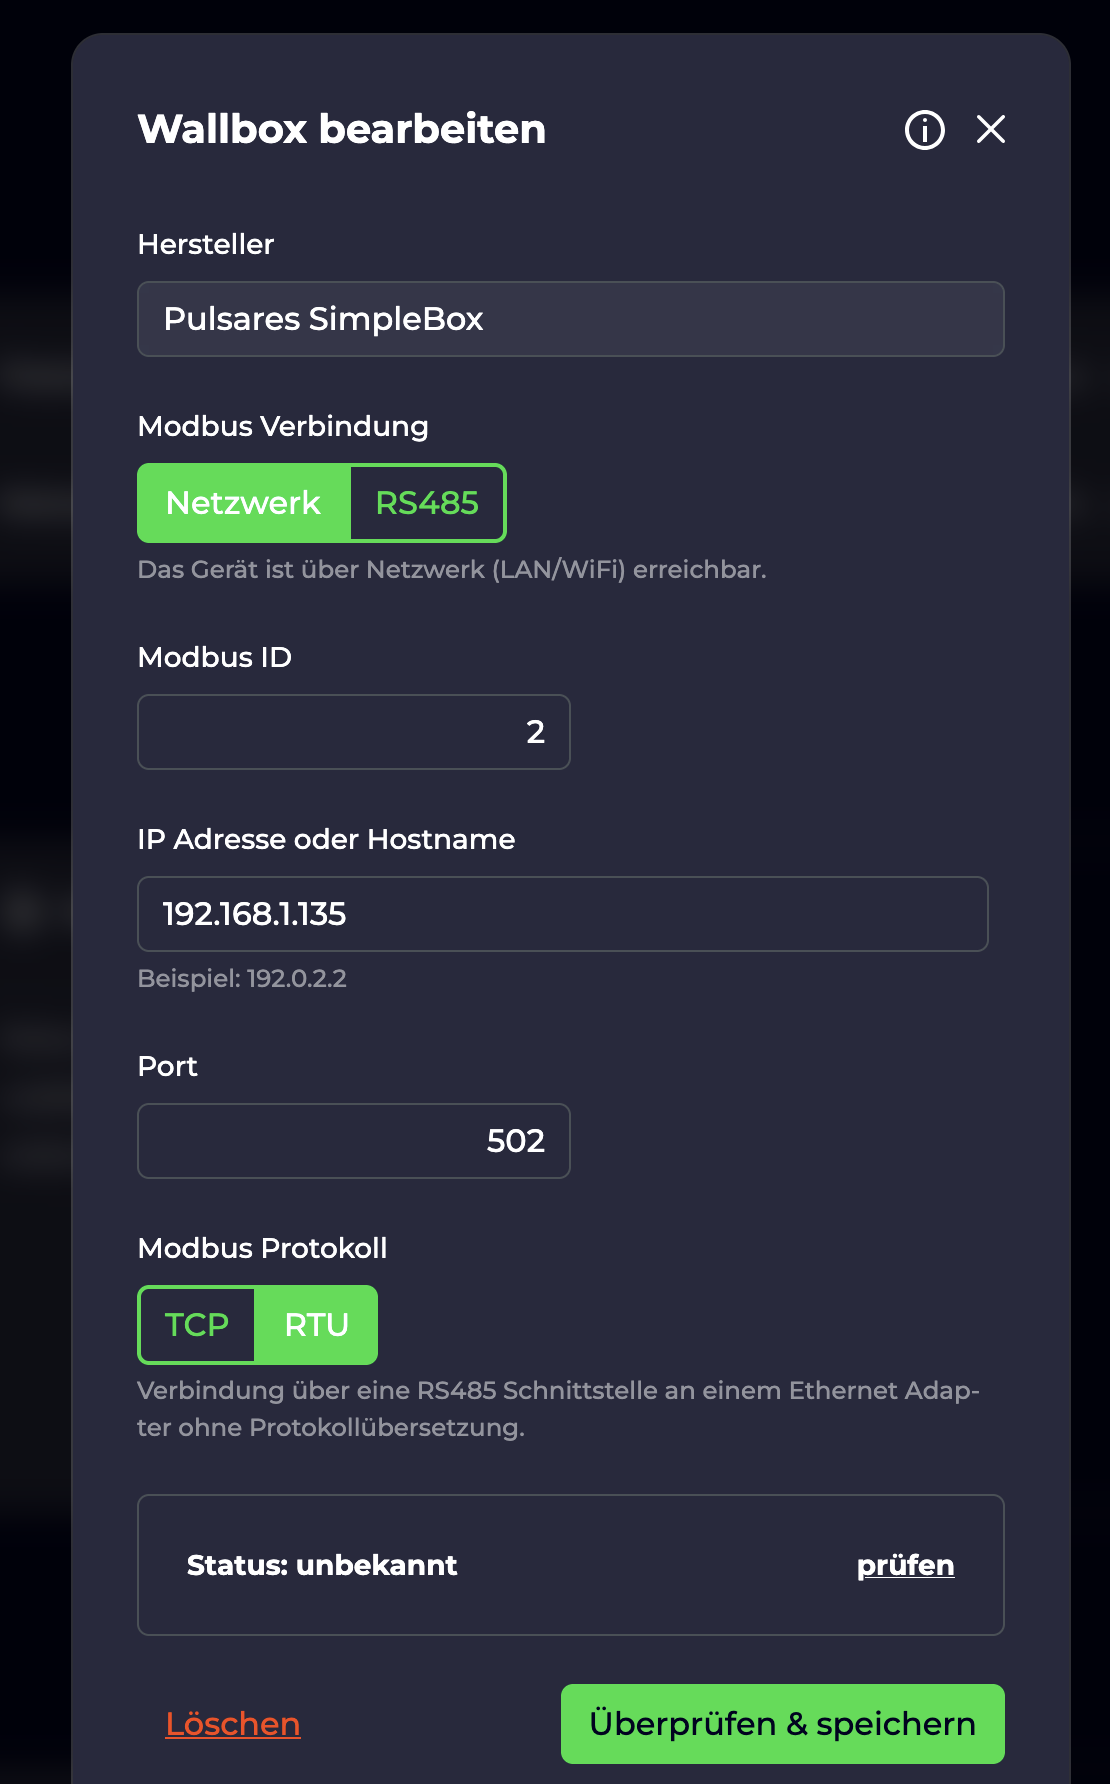Screen dimensions: 1110x1784
Task: Click the Beispiel: 192.0.2.2 hint text
Action: tap(242, 978)
